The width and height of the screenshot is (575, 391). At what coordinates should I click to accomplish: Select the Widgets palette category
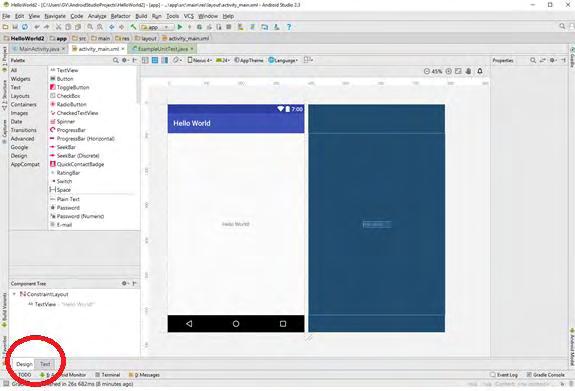click(21, 79)
